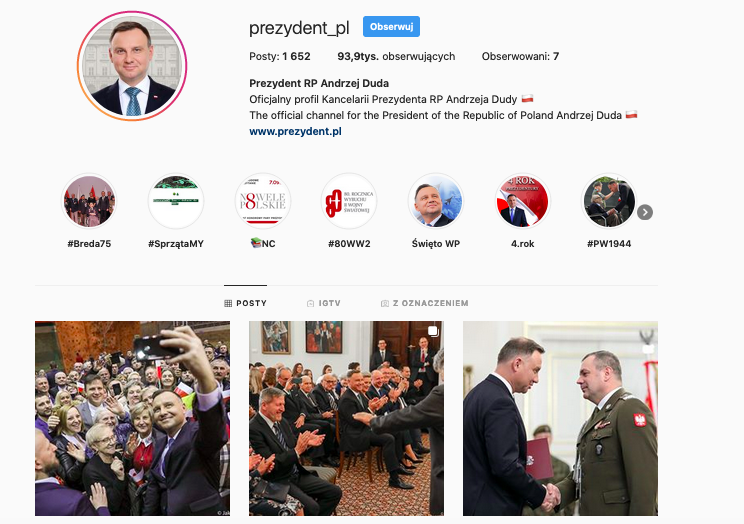This screenshot has height=524, width=744.
Task: Open the NC books story highlight
Action: point(263,201)
